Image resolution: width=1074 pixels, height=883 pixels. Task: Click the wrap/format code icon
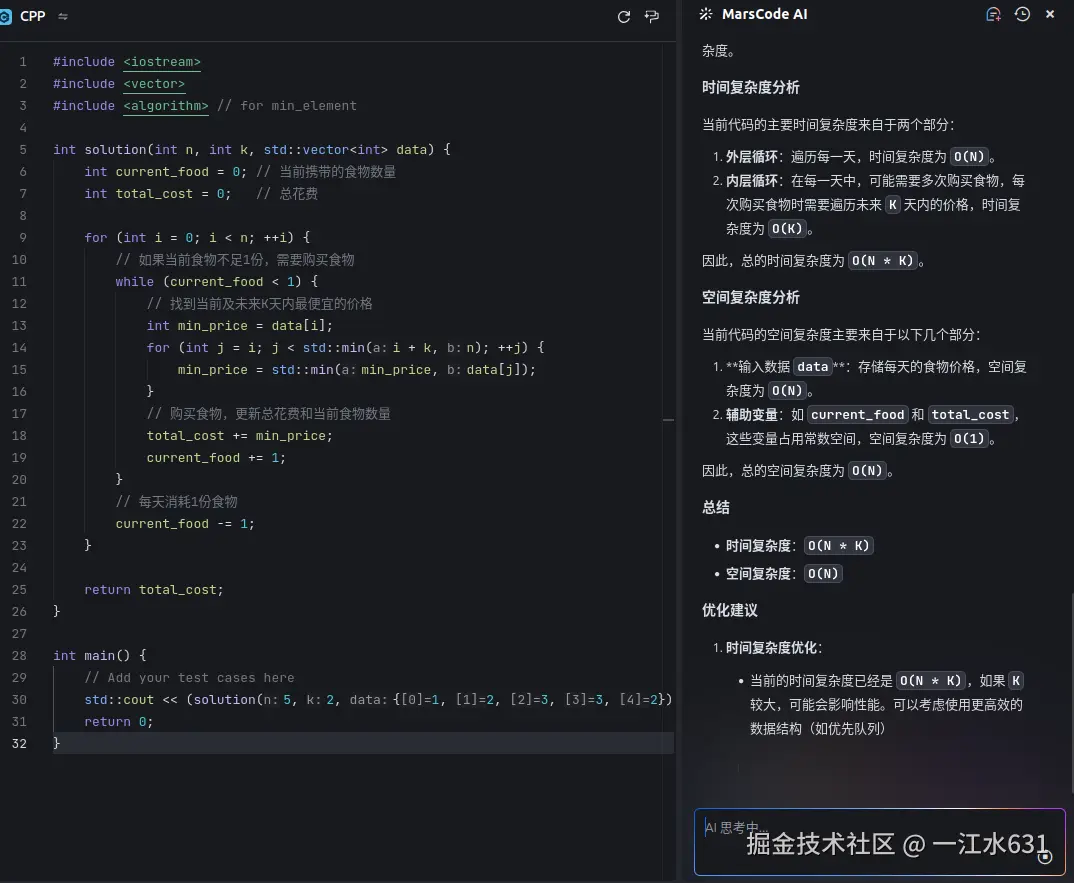tap(652, 16)
